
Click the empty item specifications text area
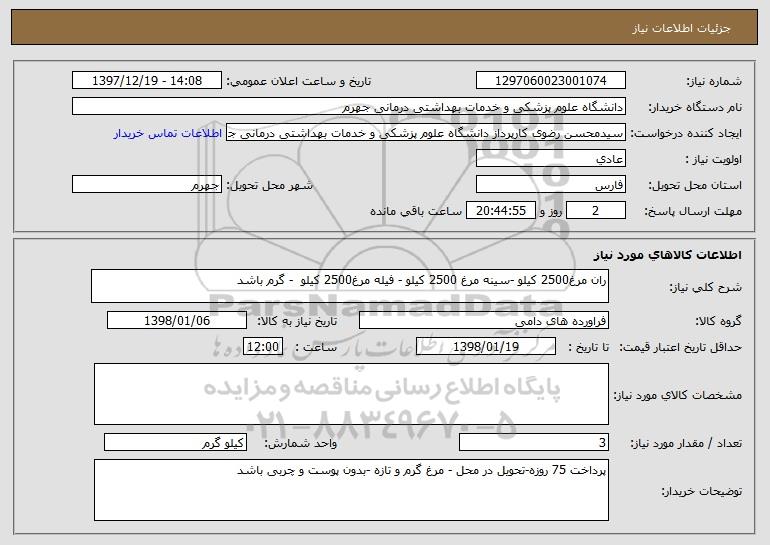(351, 394)
